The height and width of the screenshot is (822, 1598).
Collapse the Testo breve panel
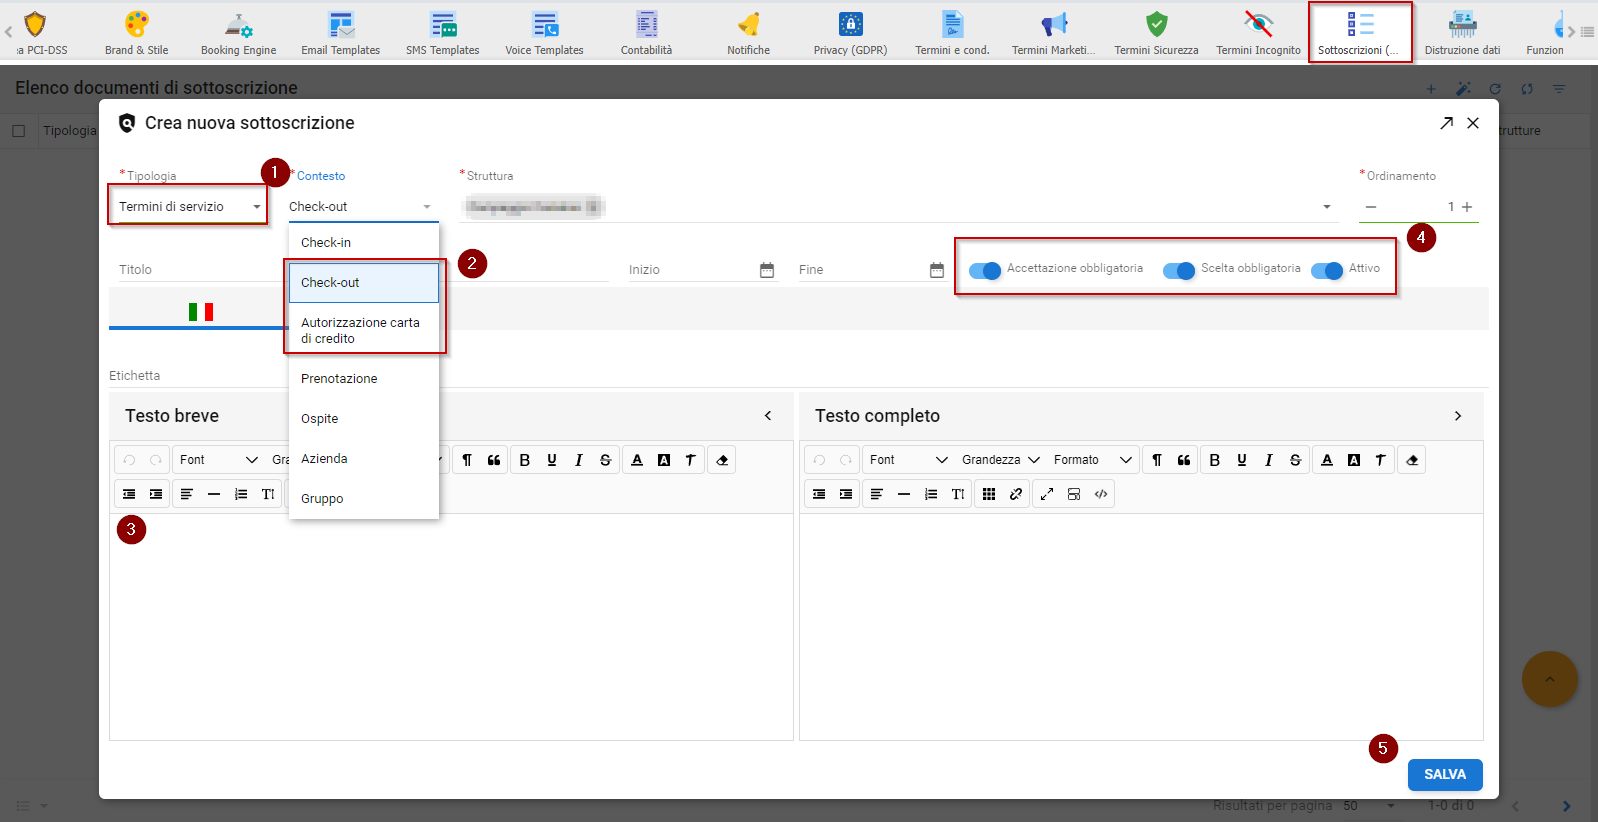pyautogui.click(x=768, y=416)
